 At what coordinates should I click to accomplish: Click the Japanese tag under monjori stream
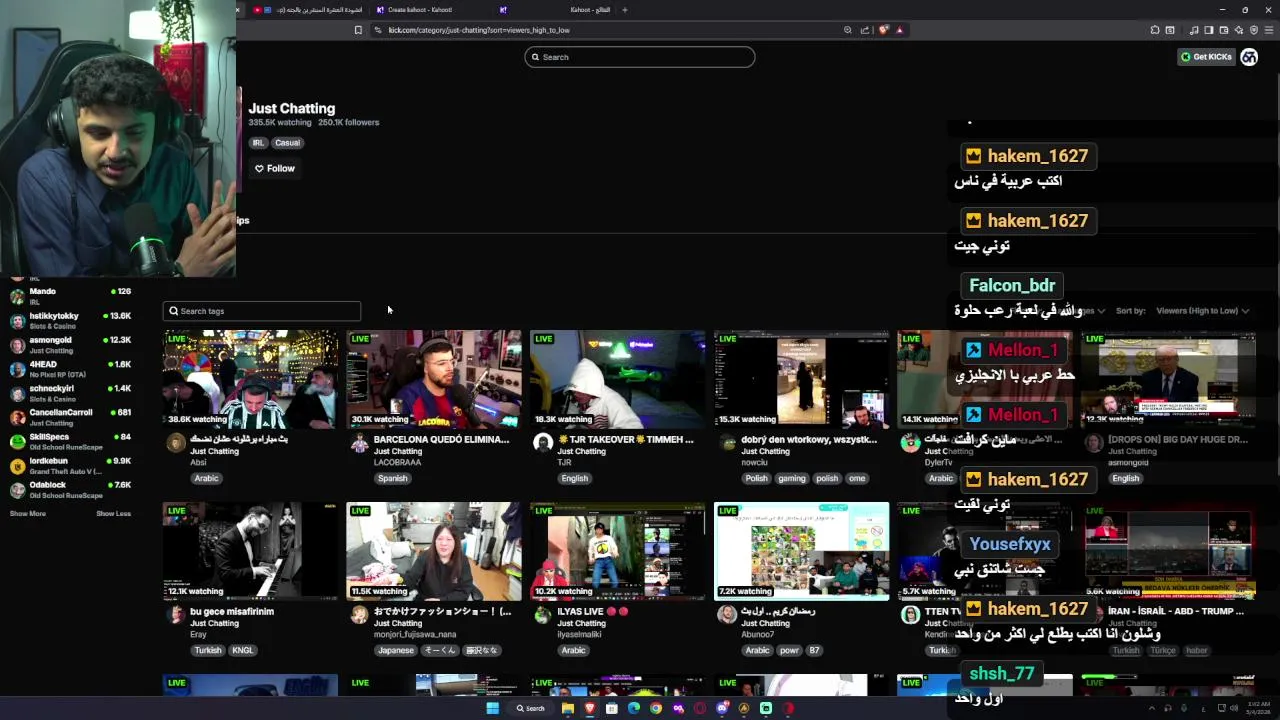click(395, 650)
